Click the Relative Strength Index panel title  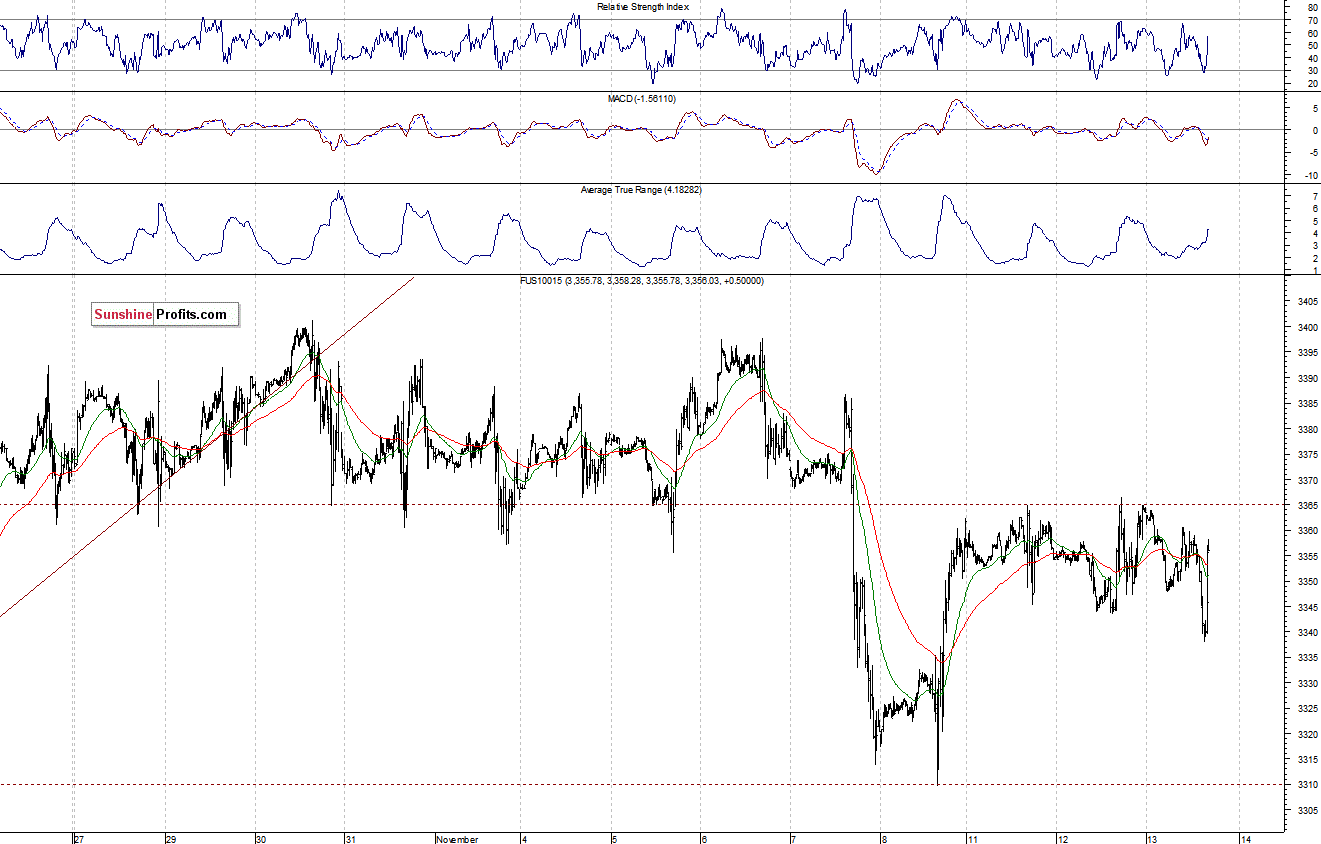tap(643, 6)
